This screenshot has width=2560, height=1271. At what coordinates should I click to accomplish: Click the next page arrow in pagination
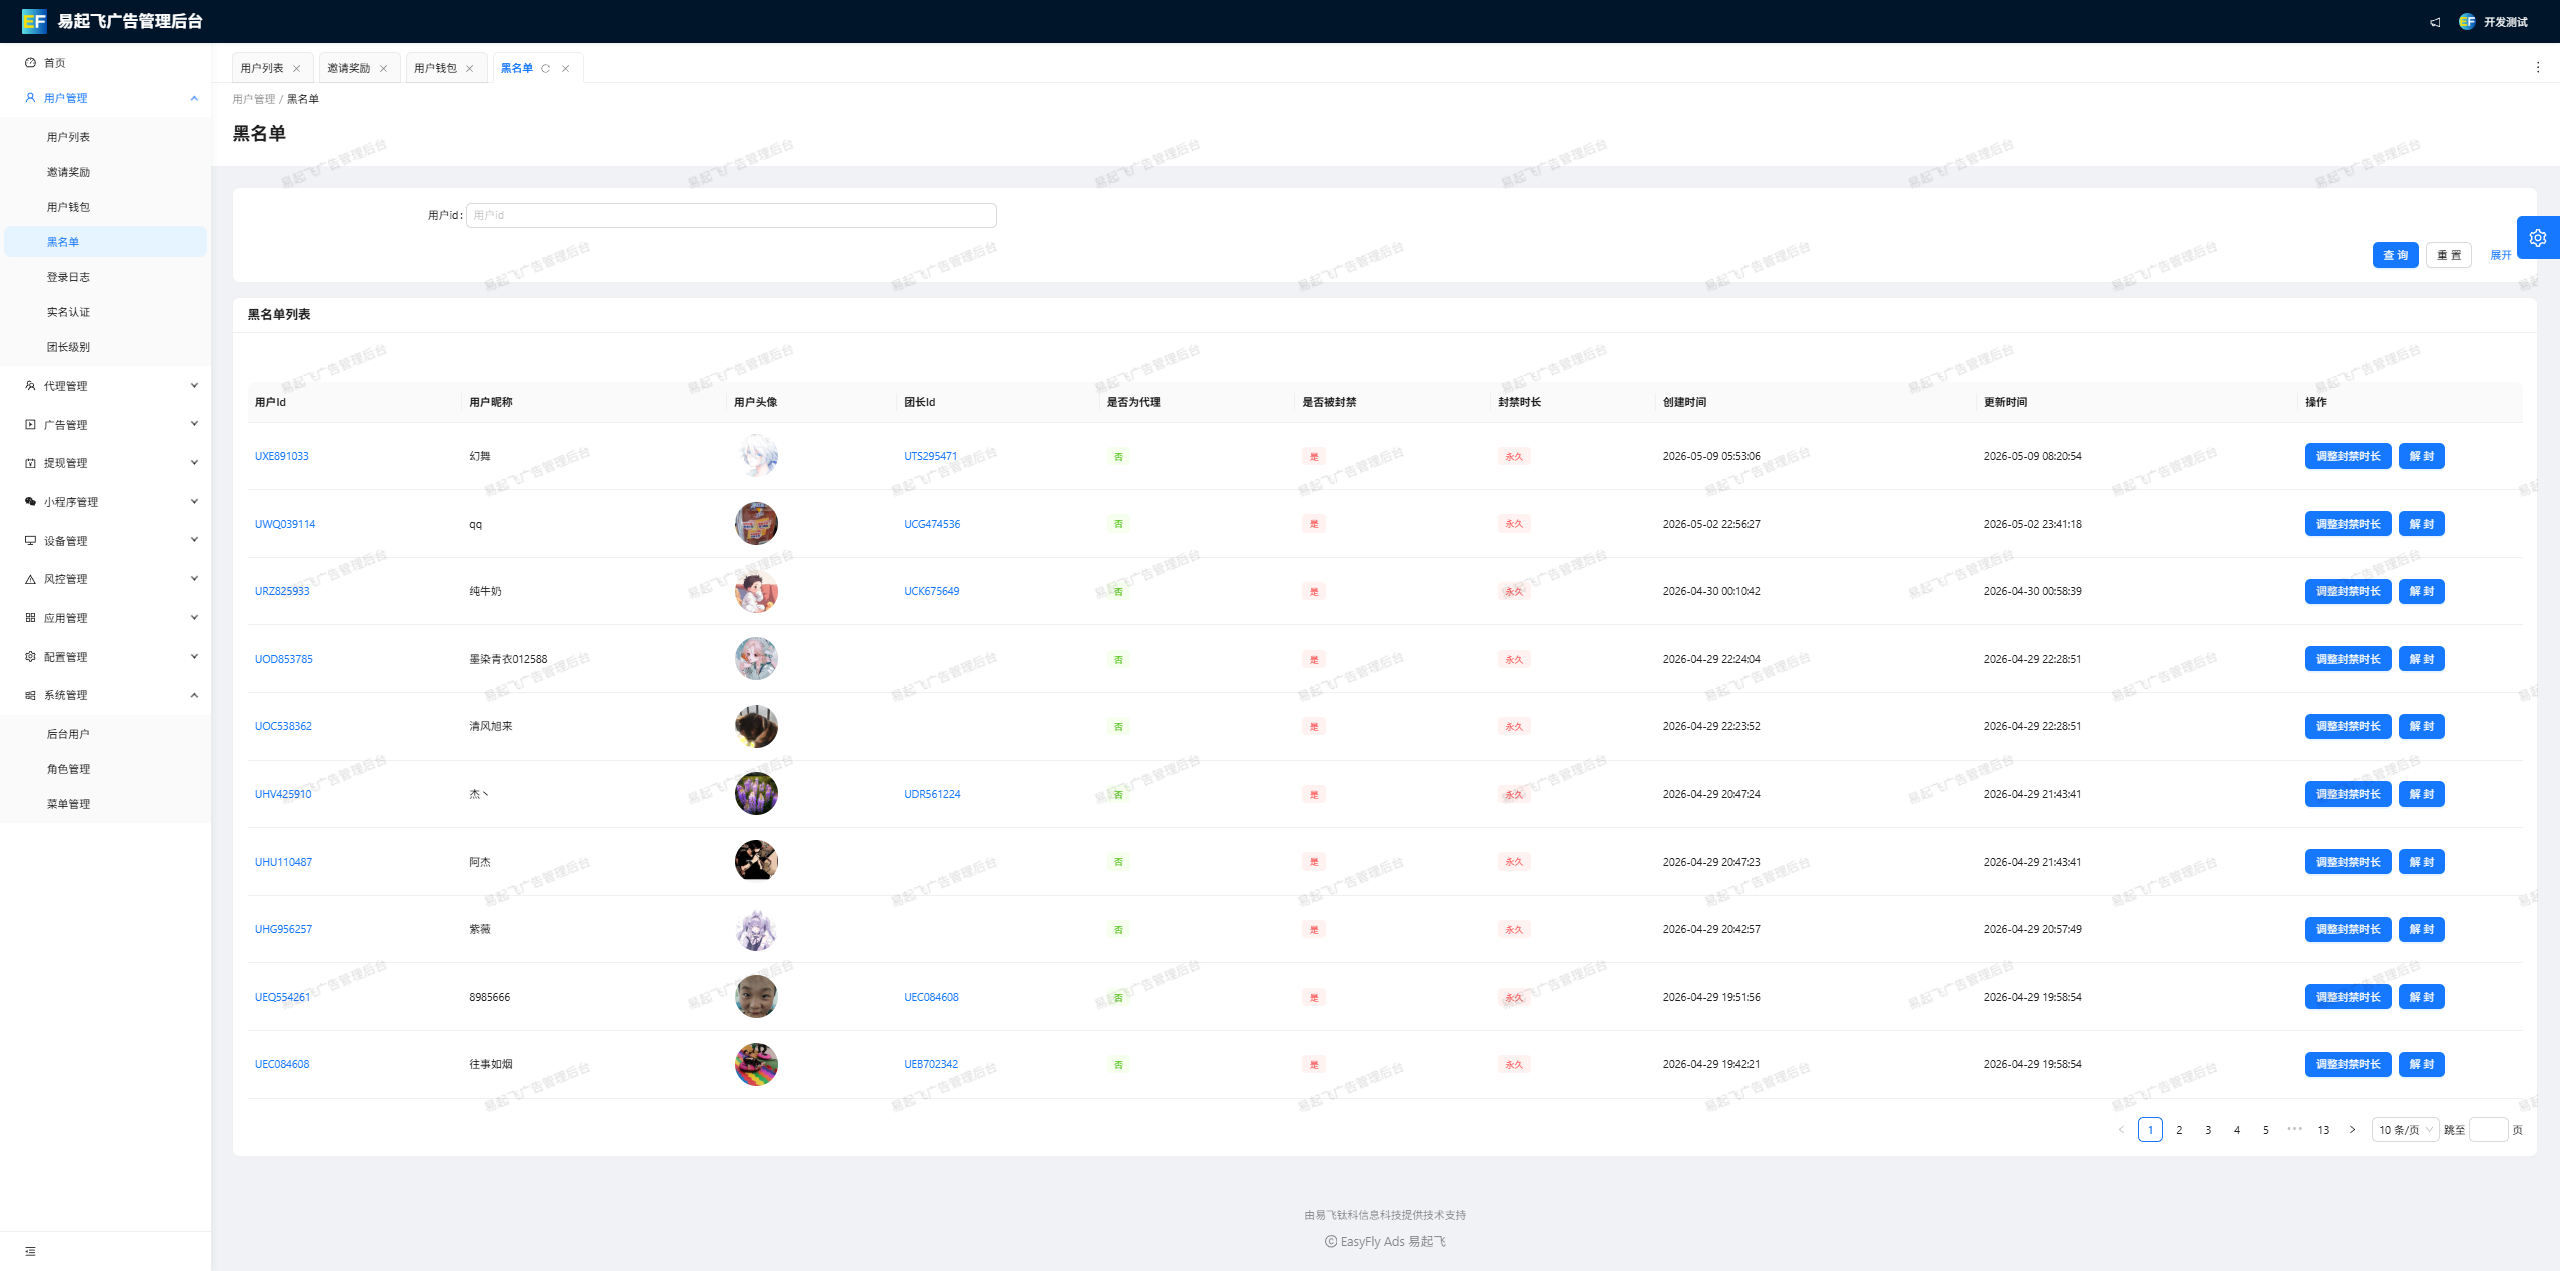click(x=2352, y=1129)
